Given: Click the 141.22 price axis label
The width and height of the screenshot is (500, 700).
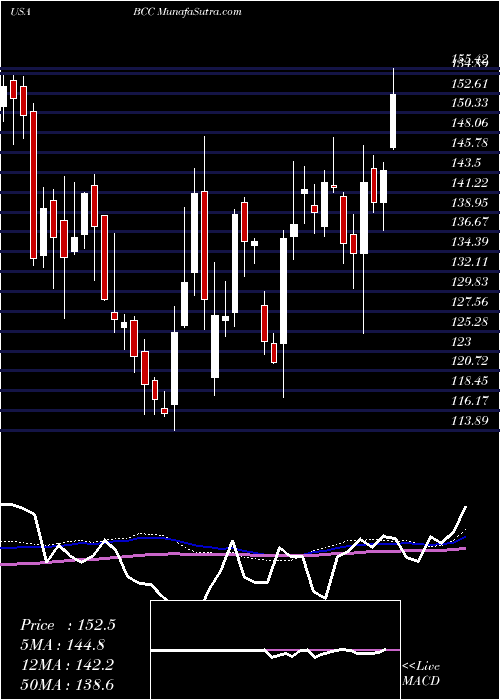Looking at the screenshot, I should (x=470, y=183).
